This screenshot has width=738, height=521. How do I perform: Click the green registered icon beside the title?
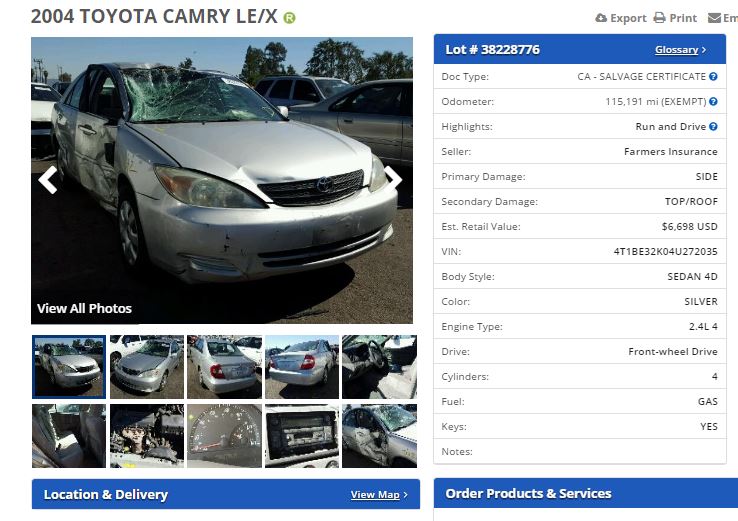289,18
